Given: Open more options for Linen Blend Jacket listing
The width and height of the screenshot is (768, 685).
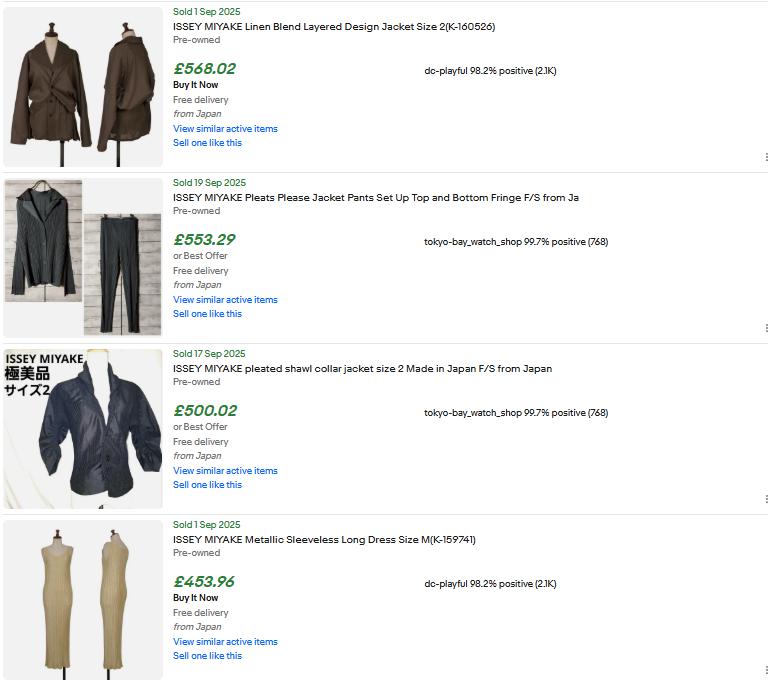Looking at the screenshot, I should click(x=765, y=157).
